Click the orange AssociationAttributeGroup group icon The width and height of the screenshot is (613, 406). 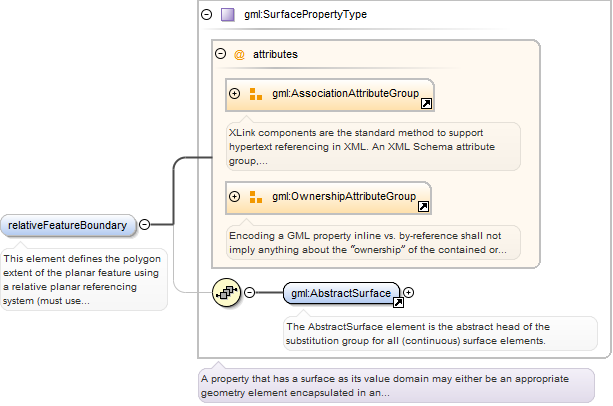pos(255,94)
